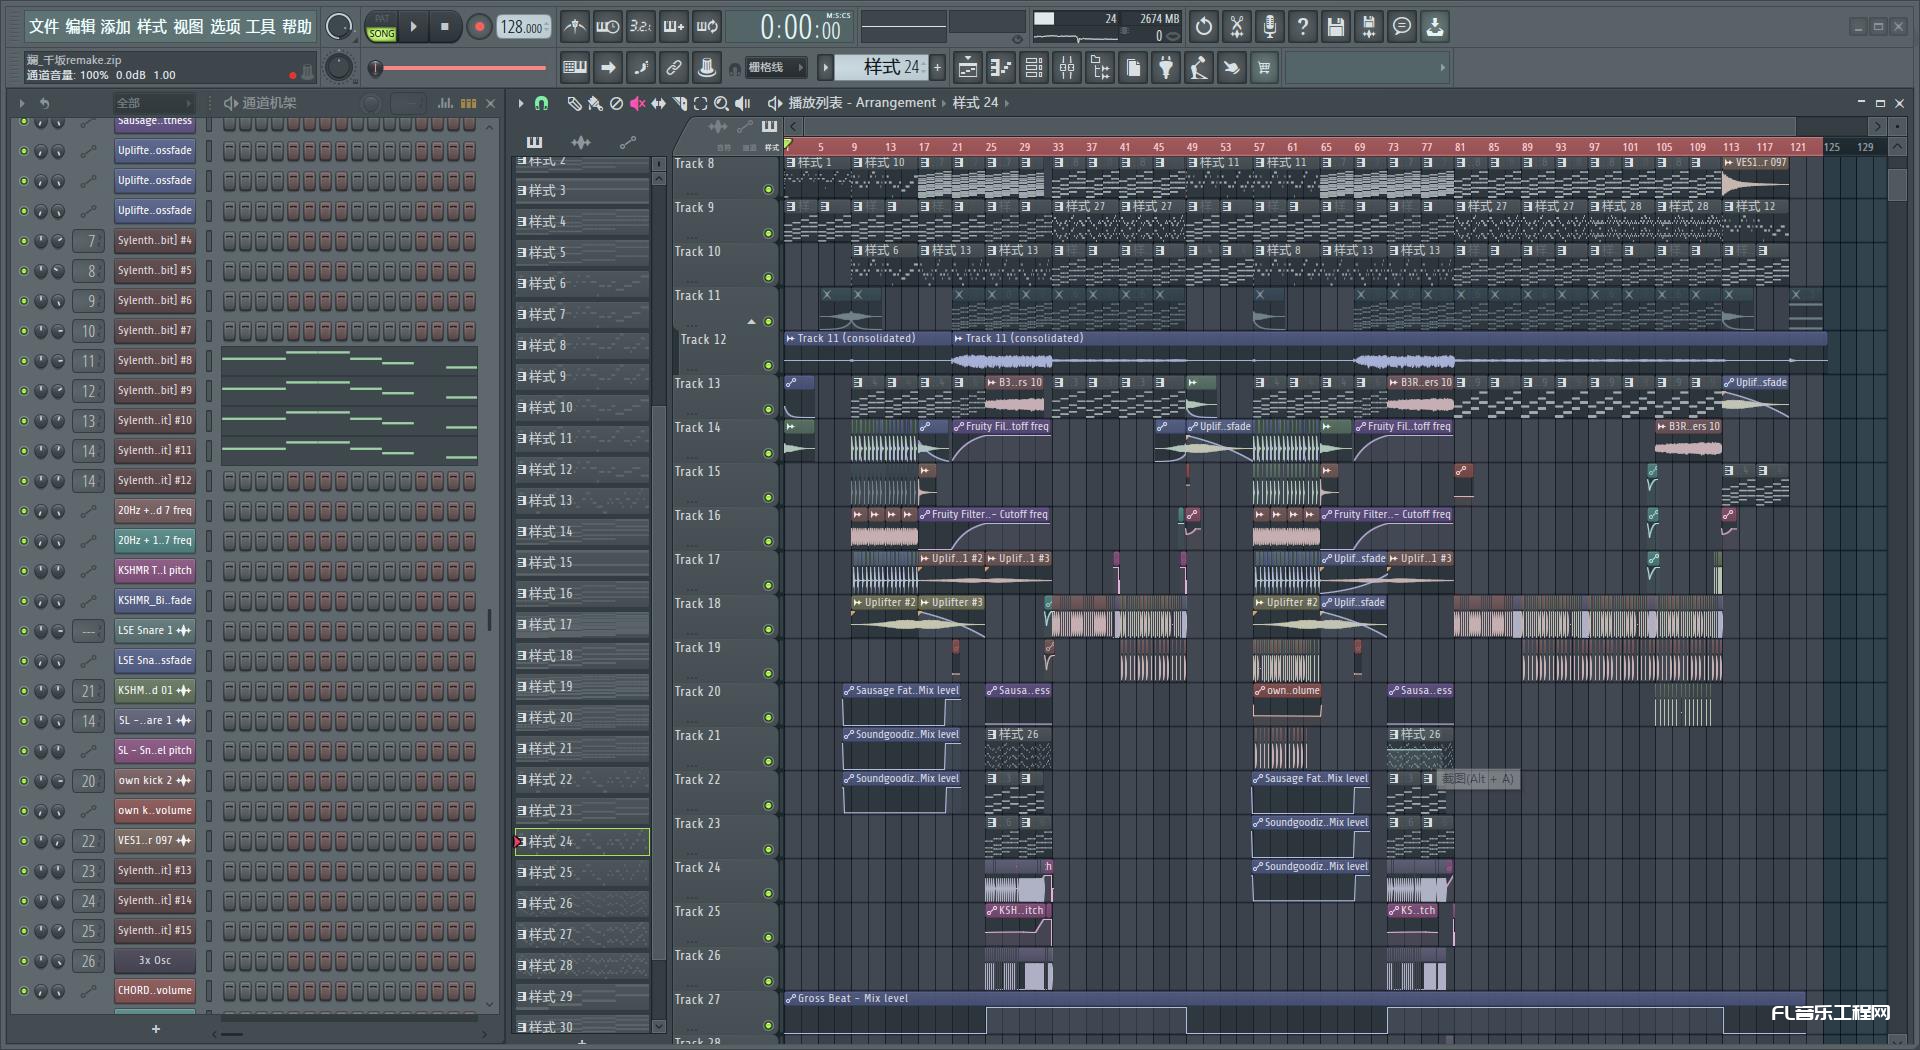Click the song position slider

[x=460, y=68]
